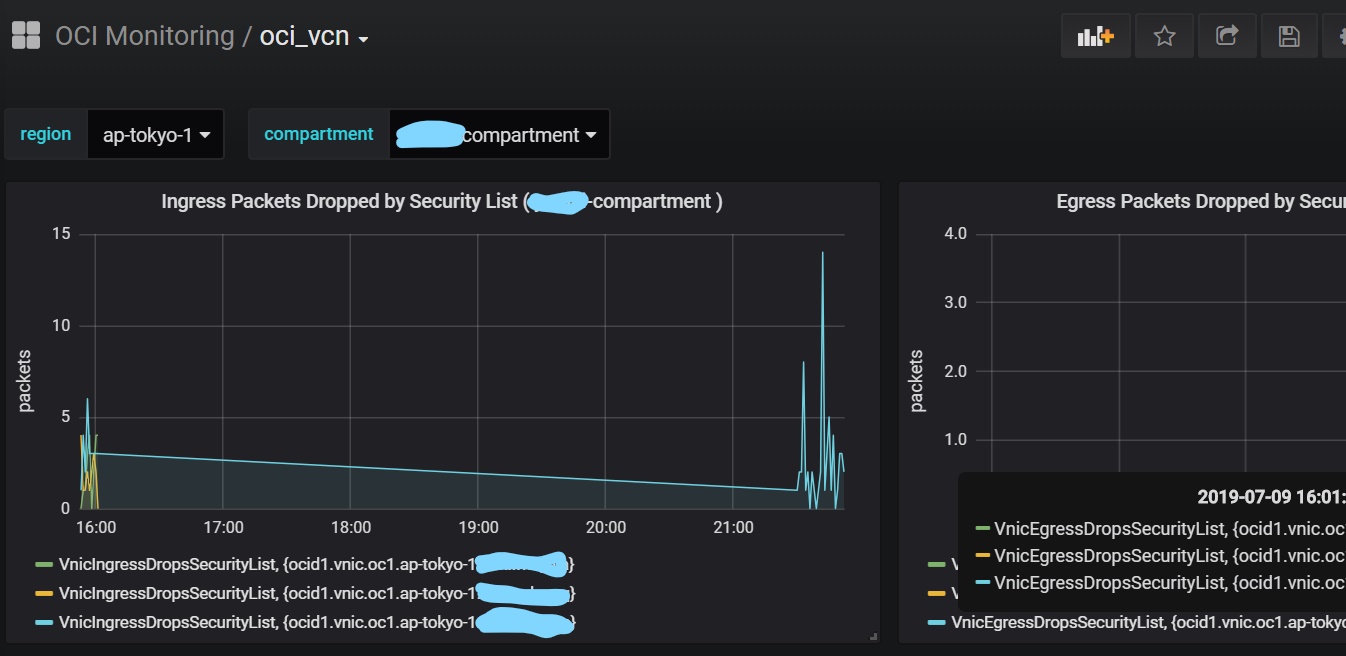Click the 16:00 tick on Ingress x-axis
The width and height of the screenshot is (1346, 656).
(95, 527)
